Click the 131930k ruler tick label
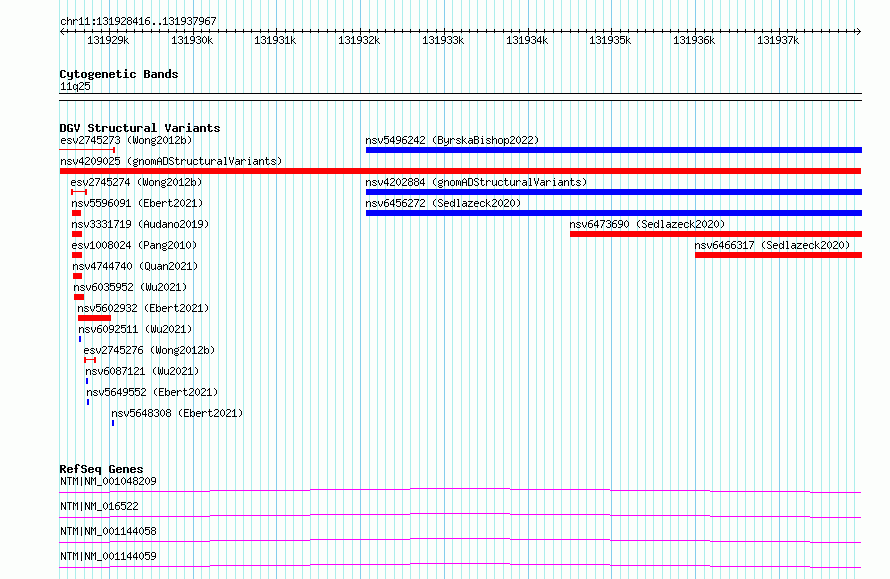Screen dimensions: 890x579 coord(192,40)
